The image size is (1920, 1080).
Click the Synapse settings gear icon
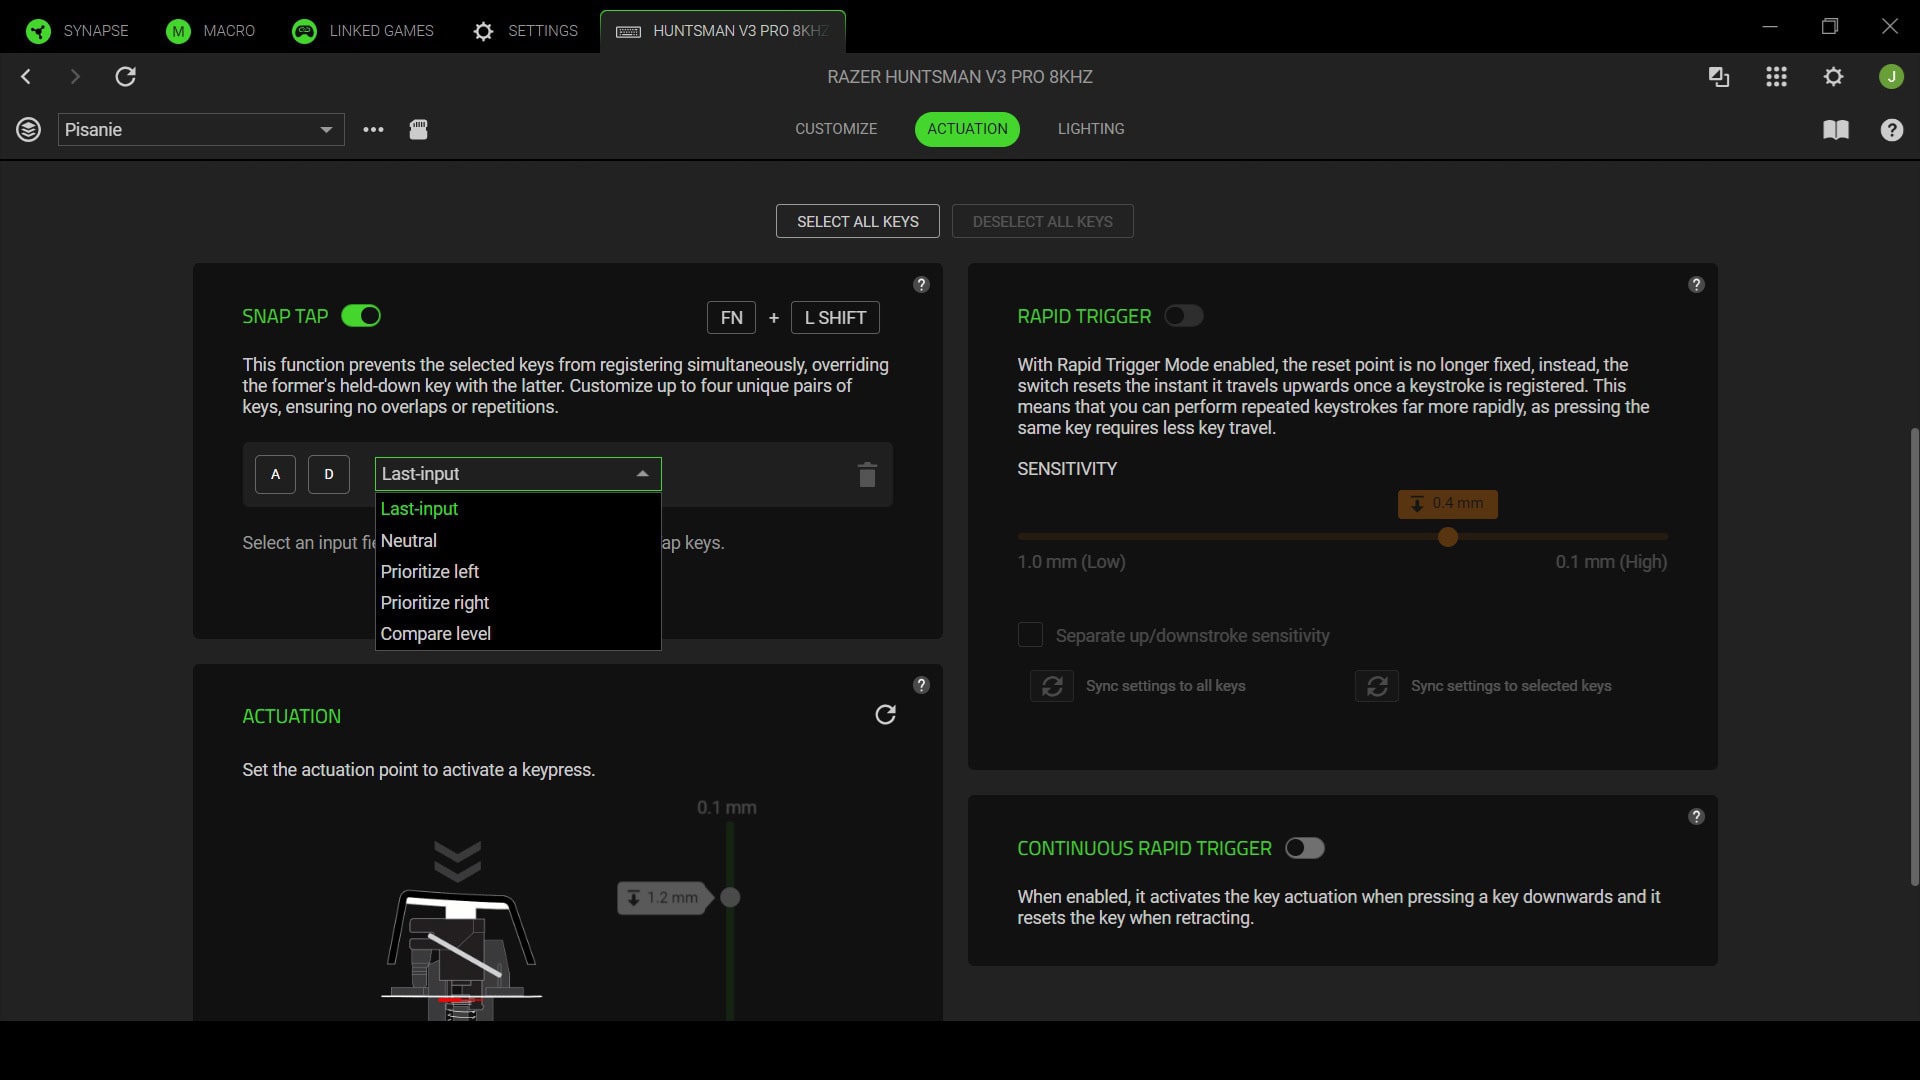click(x=1835, y=76)
